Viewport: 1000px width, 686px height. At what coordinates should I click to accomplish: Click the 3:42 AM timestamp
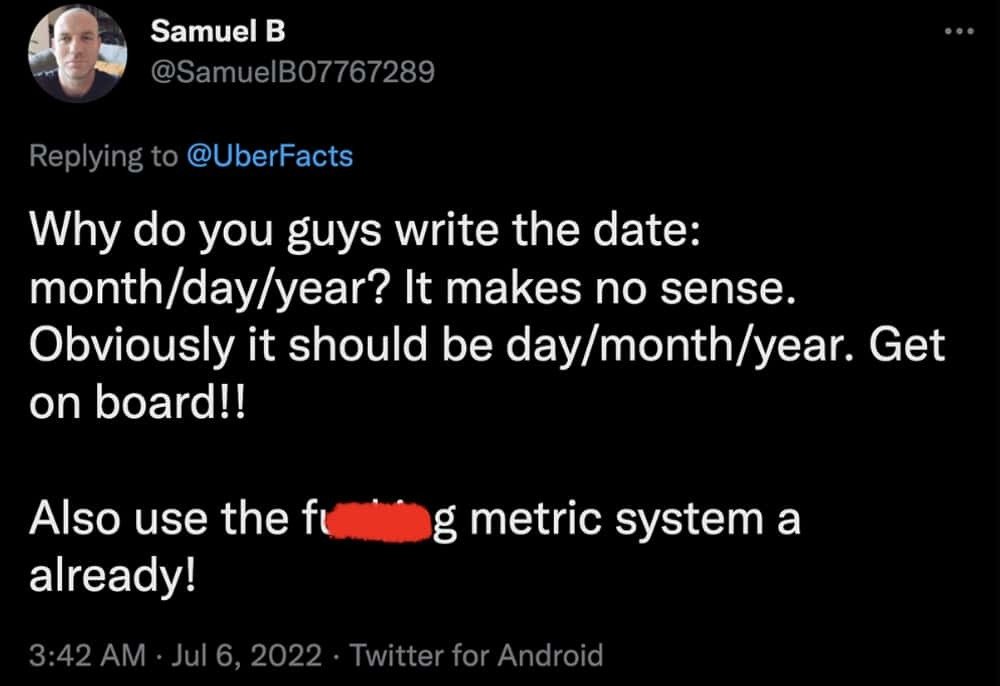(87, 655)
